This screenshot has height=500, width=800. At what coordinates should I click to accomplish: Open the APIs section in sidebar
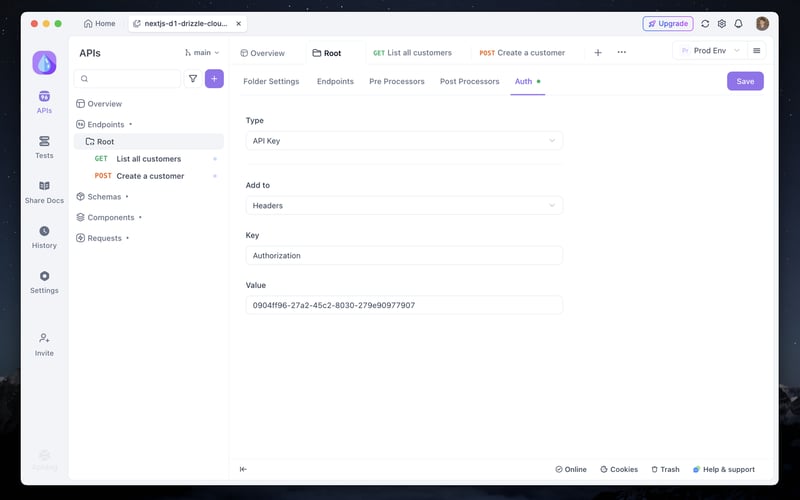(44, 102)
